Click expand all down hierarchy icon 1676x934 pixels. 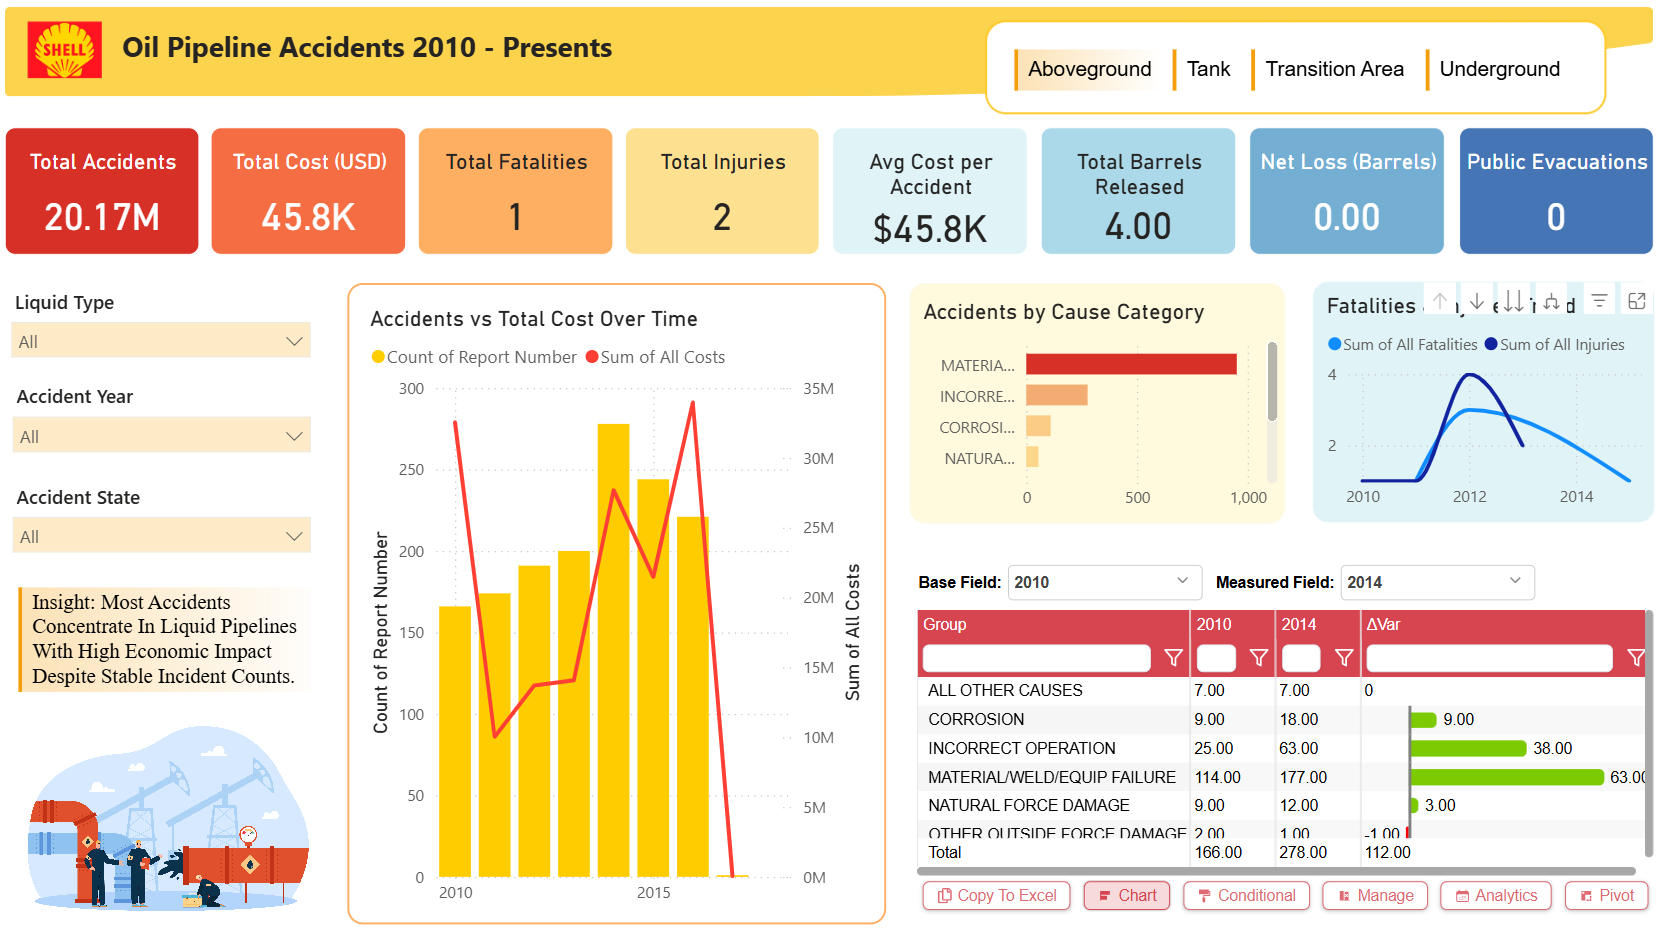(1551, 300)
